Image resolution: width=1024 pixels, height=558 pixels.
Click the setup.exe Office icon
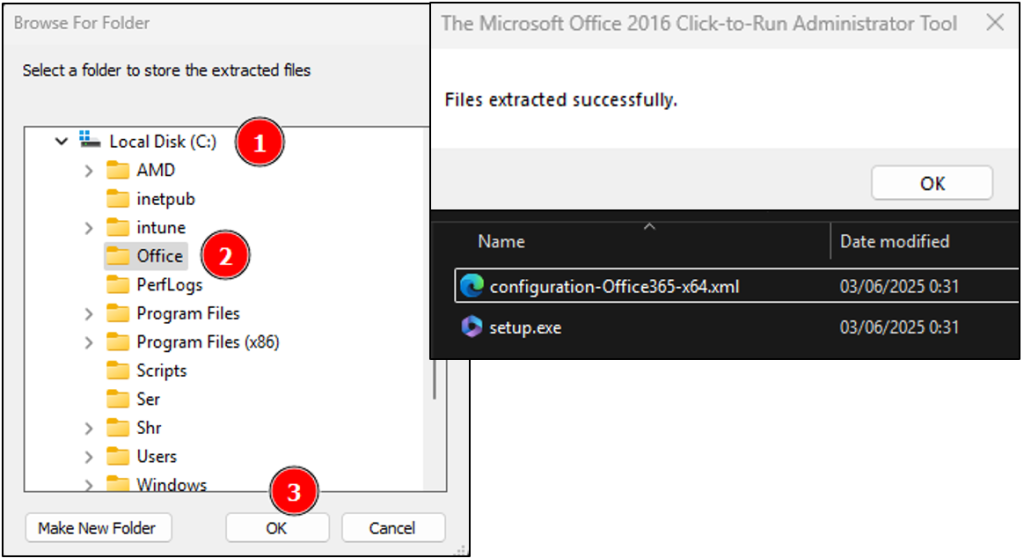point(472,327)
